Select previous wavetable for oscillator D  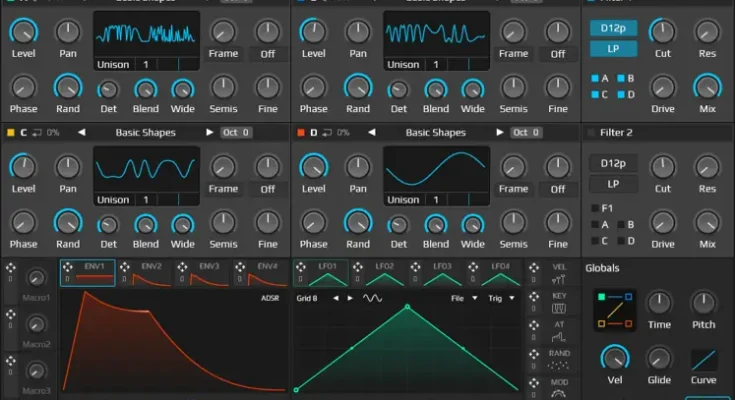pos(372,132)
